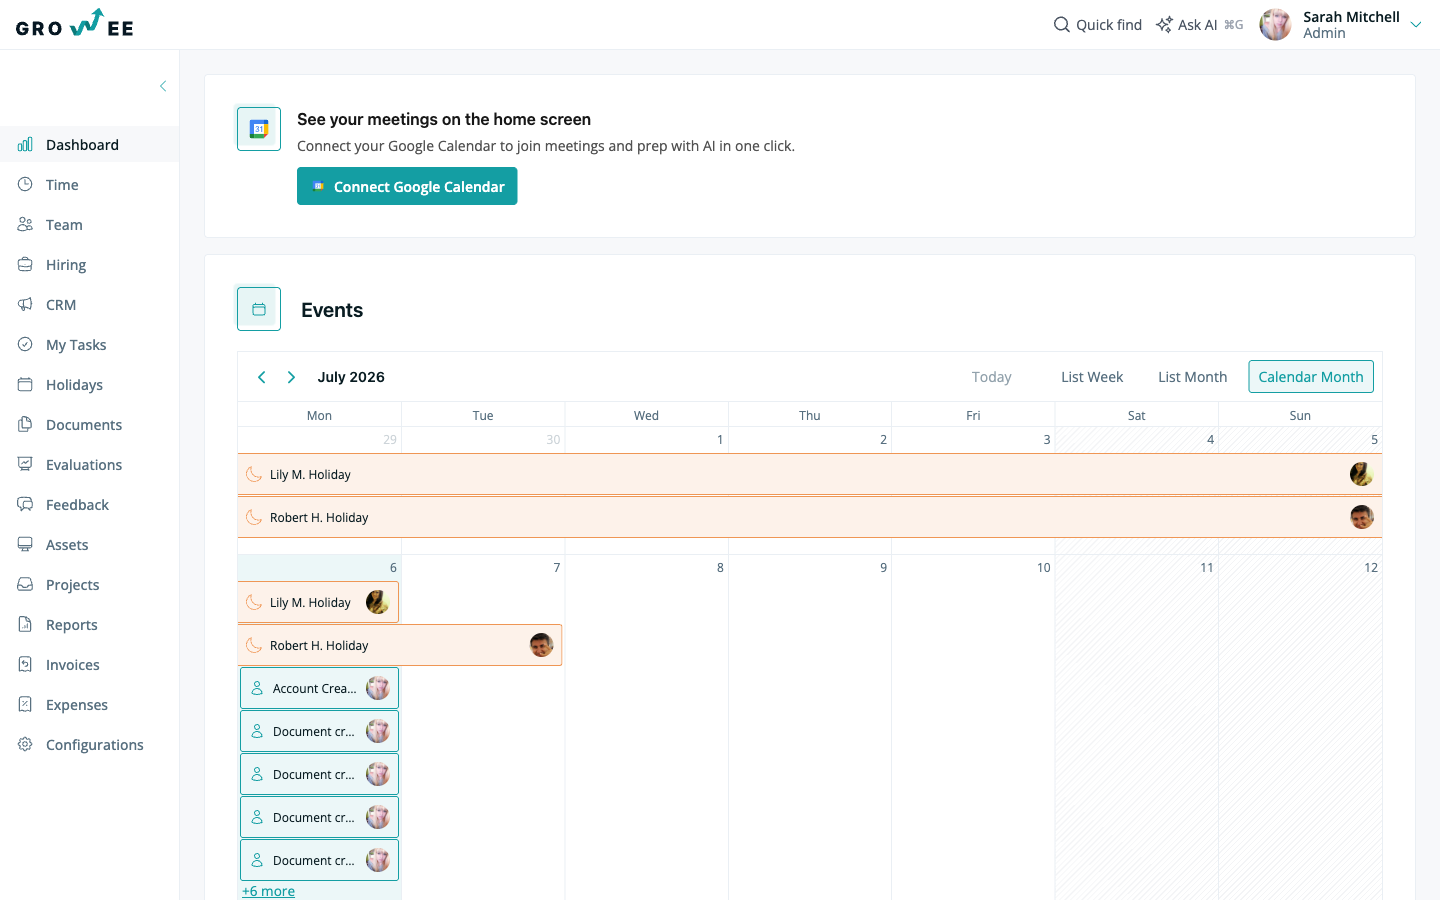Click the Growee logo
Image resolution: width=1440 pixels, height=900 pixels.
[x=75, y=24]
